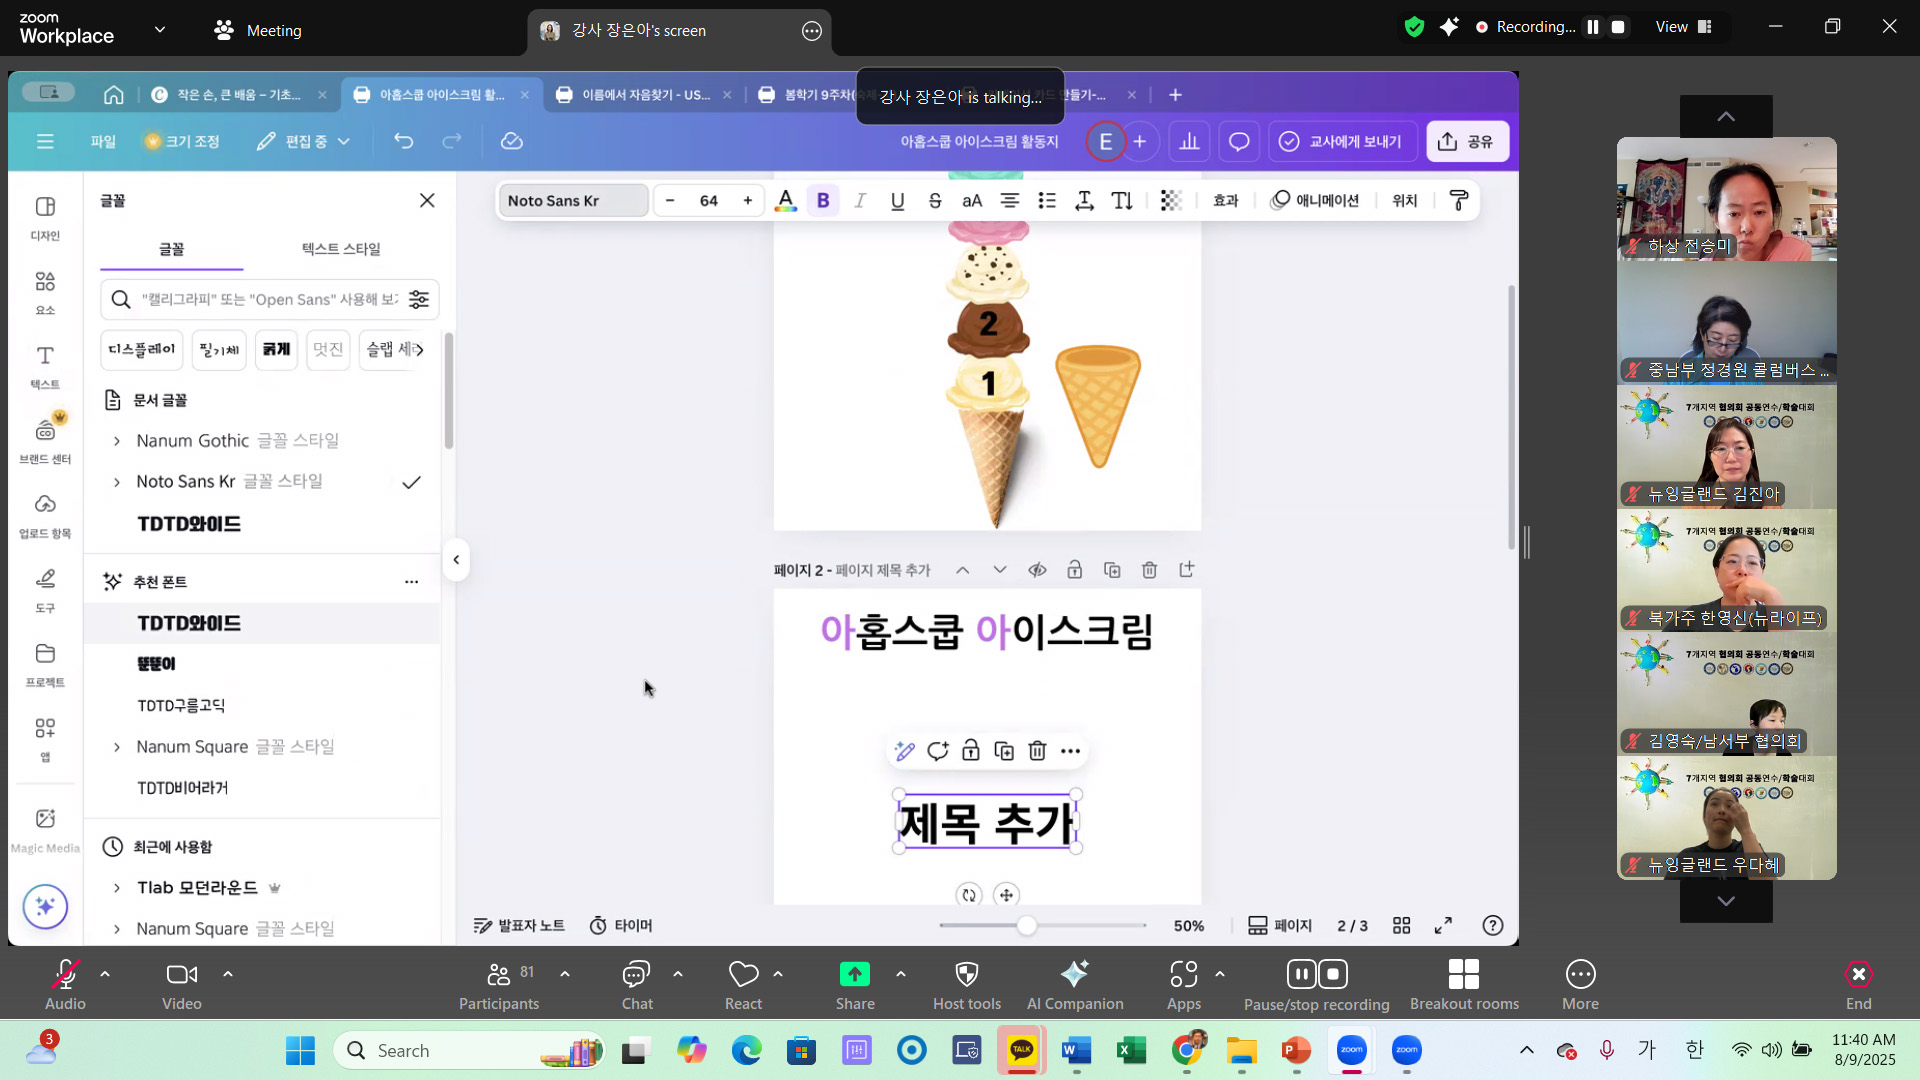Expand Nanum Square under 추천 폰트
Viewport: 1920px width, 1080px height.
click(x=117, y=747)
